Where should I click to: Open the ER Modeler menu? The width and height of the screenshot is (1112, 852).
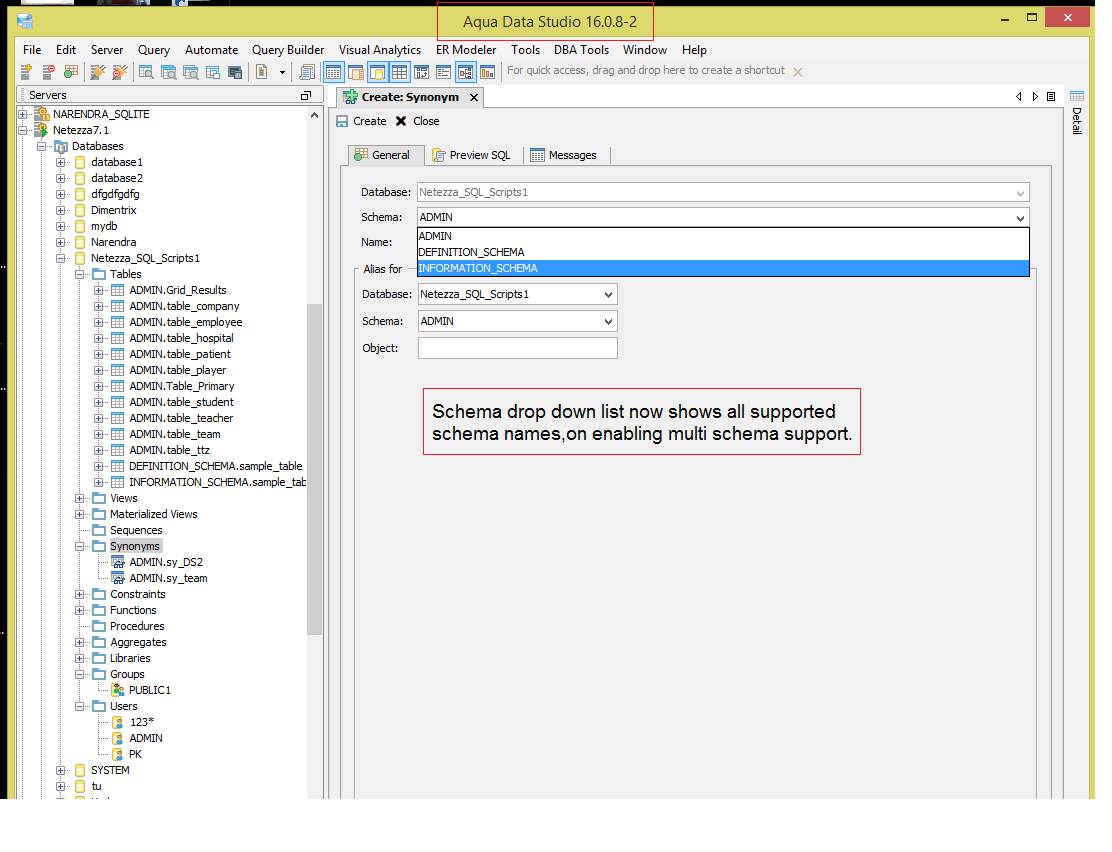pos(466,50)
